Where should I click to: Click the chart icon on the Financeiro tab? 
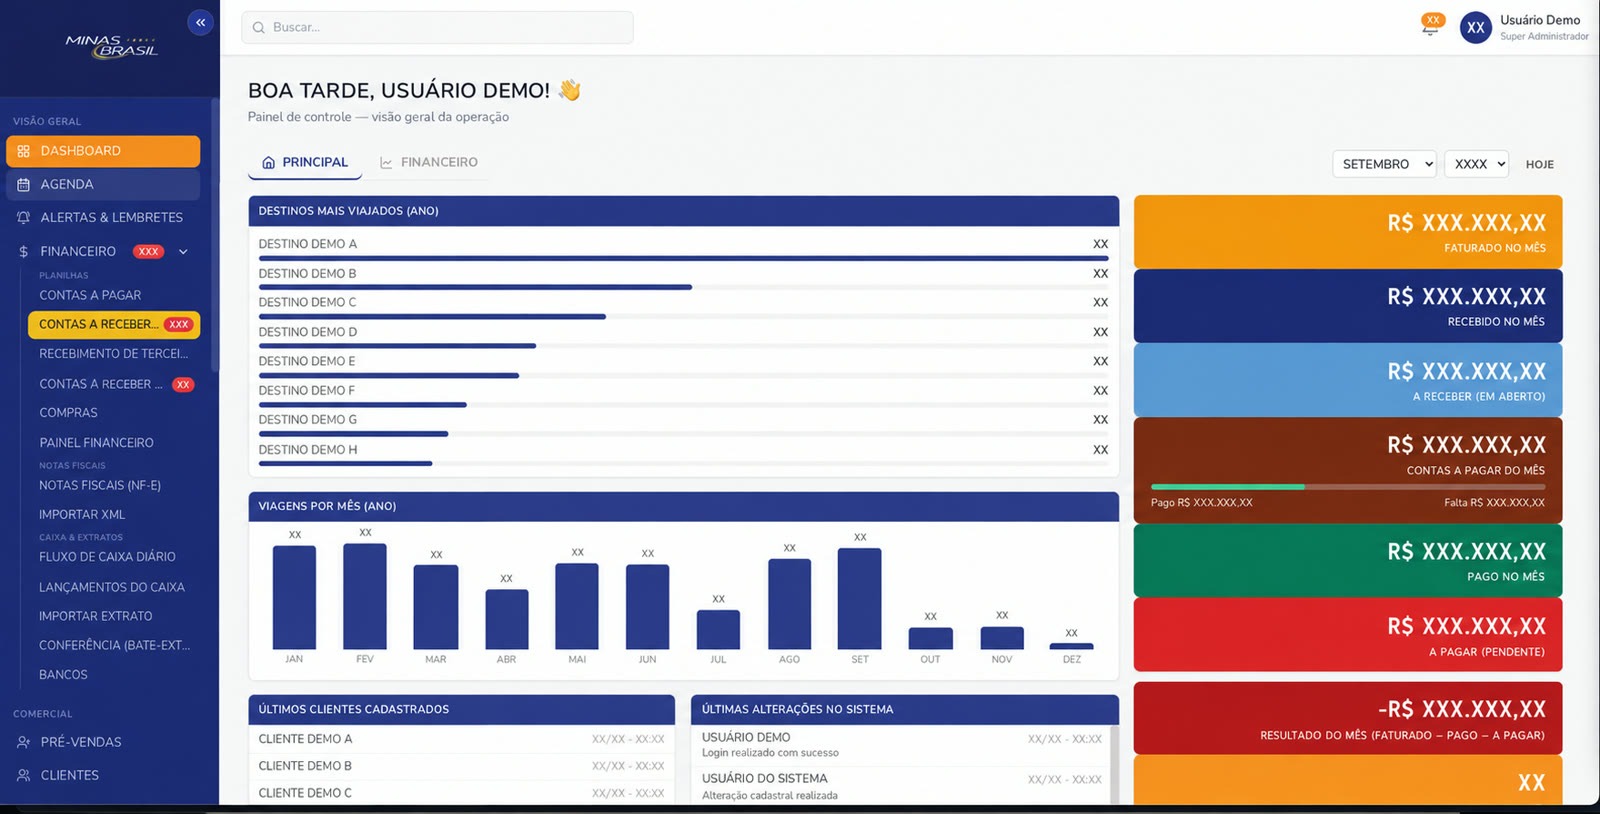pyautogui.click(x=386, y=163)
